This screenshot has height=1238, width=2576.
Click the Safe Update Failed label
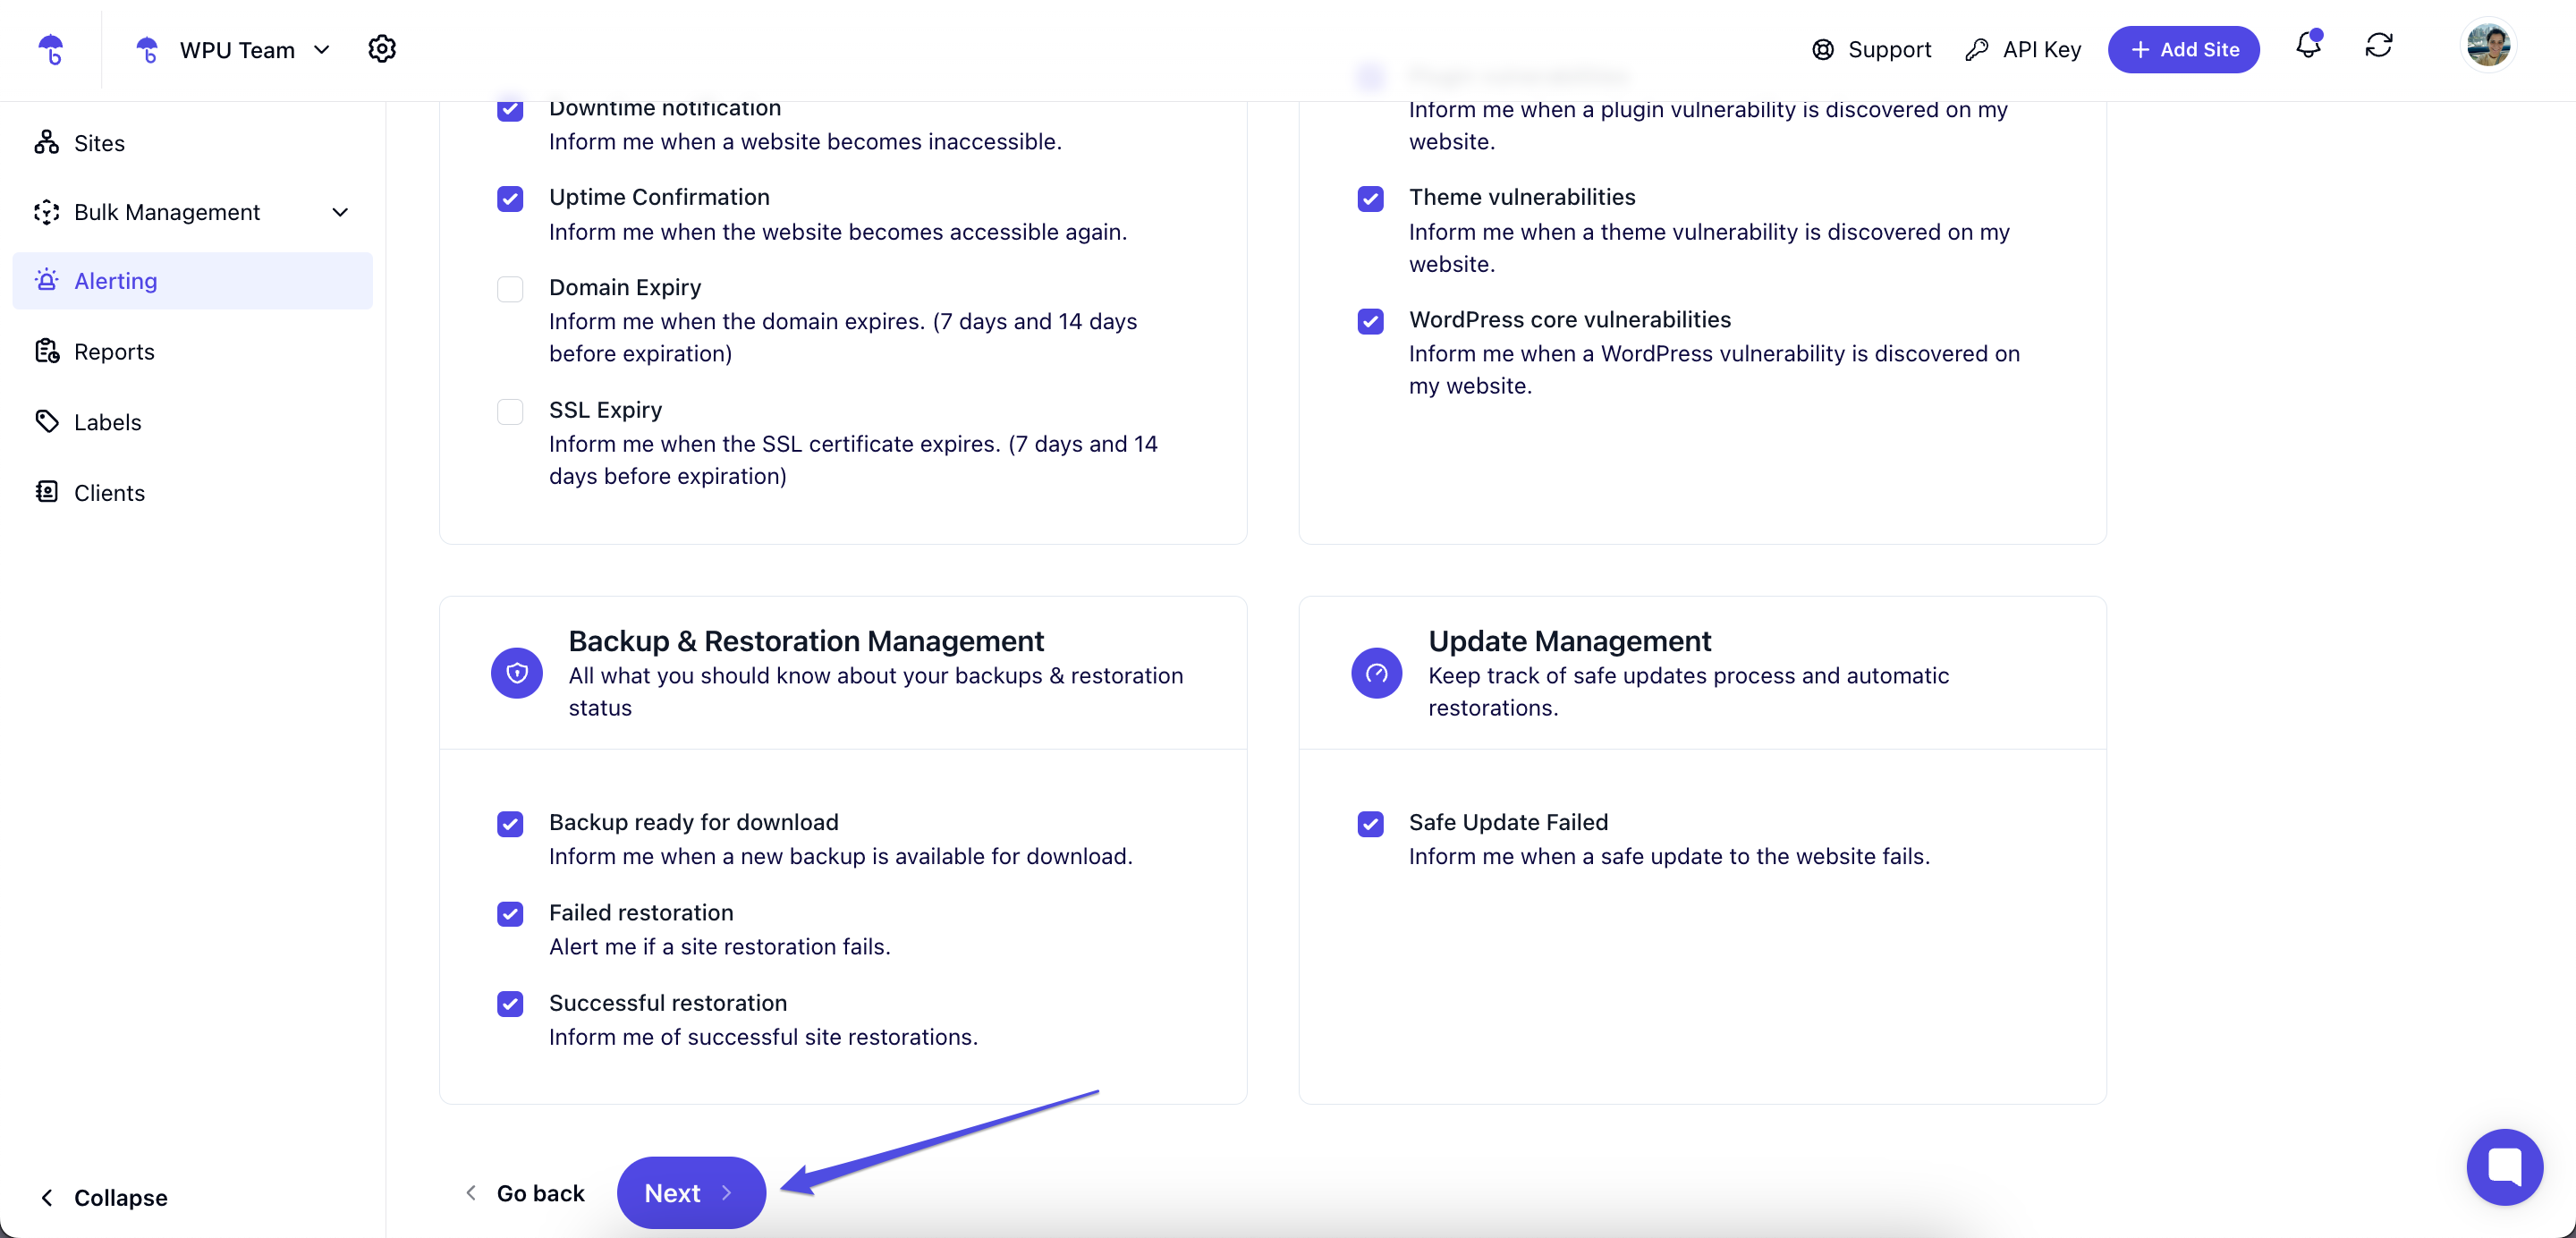[1508, 822]
